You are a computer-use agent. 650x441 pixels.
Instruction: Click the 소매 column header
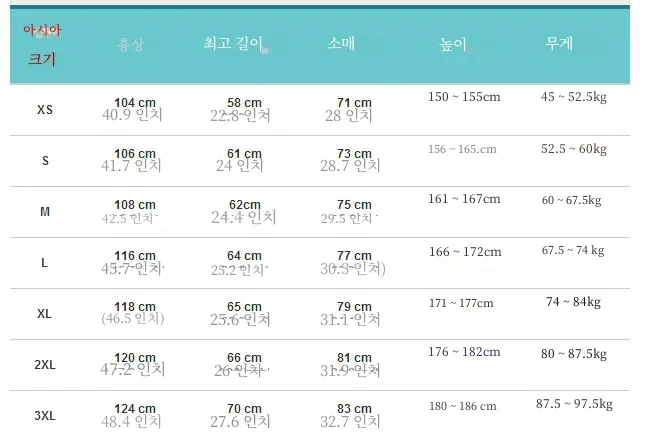pyautogui.click(x=341, y=43)
